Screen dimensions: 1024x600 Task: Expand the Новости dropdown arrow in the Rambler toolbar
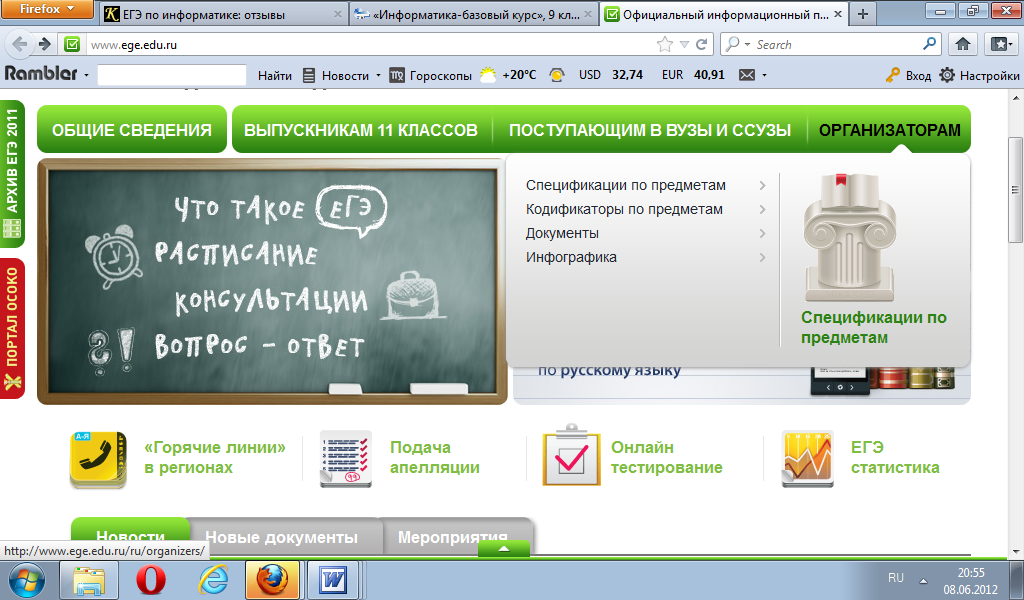click(378, 75)
